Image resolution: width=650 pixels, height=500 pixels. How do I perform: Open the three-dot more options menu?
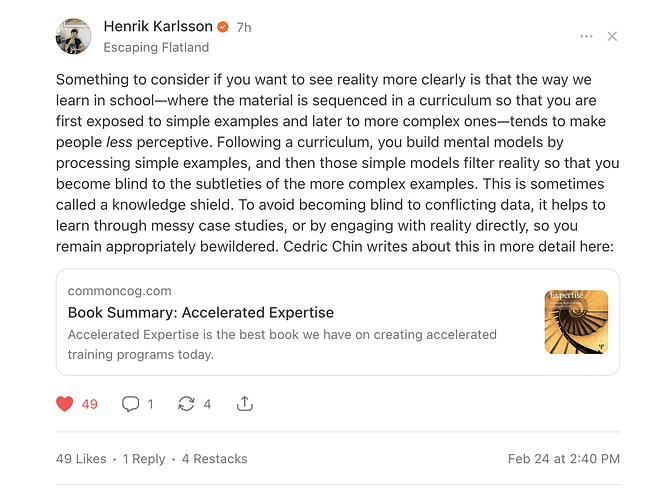(586, 37)
